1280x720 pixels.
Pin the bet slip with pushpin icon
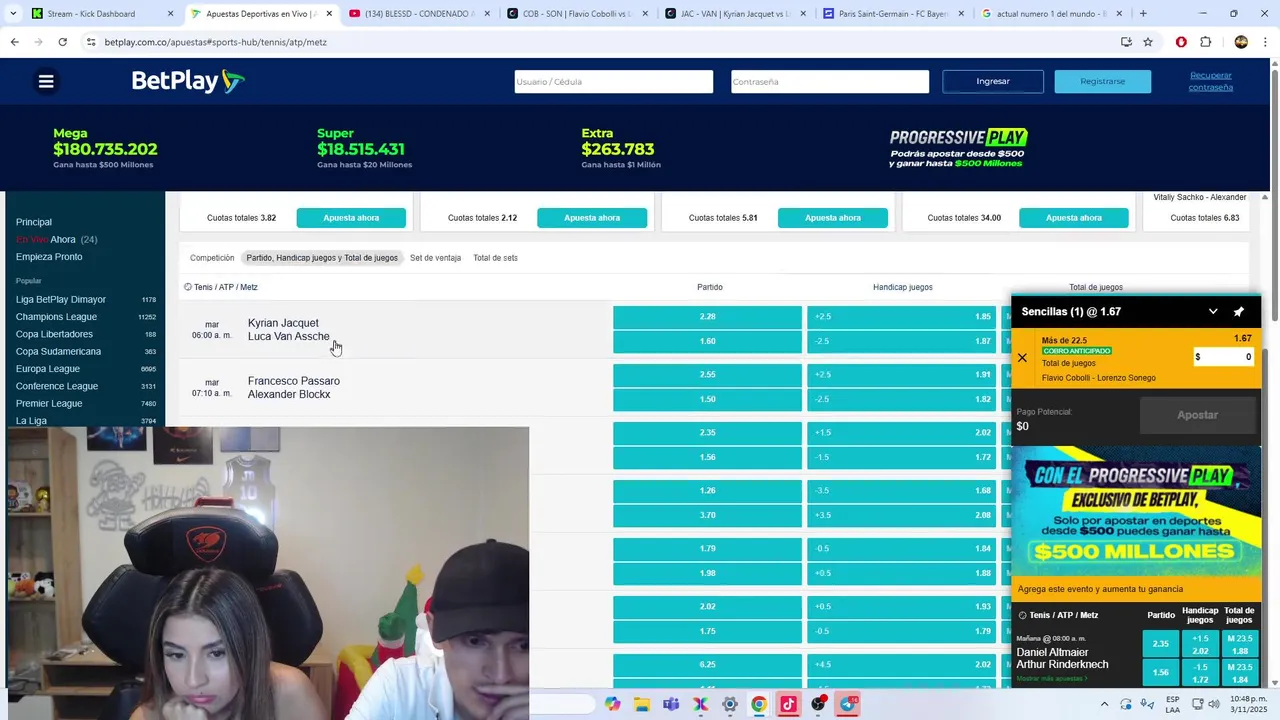click(1239, 312)
